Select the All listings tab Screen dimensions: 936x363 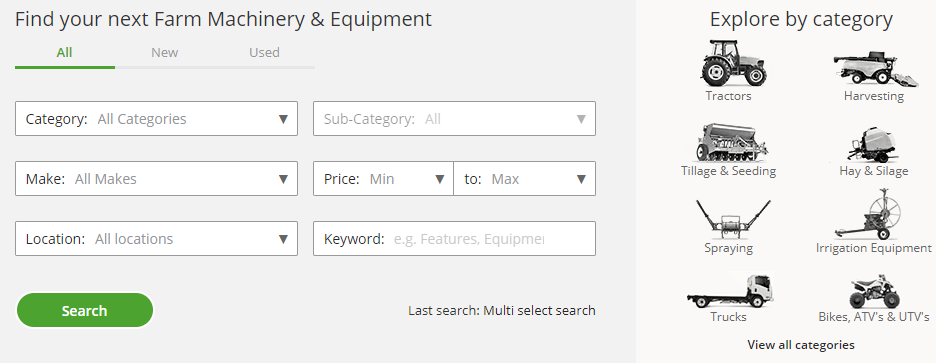click(64, 53)
